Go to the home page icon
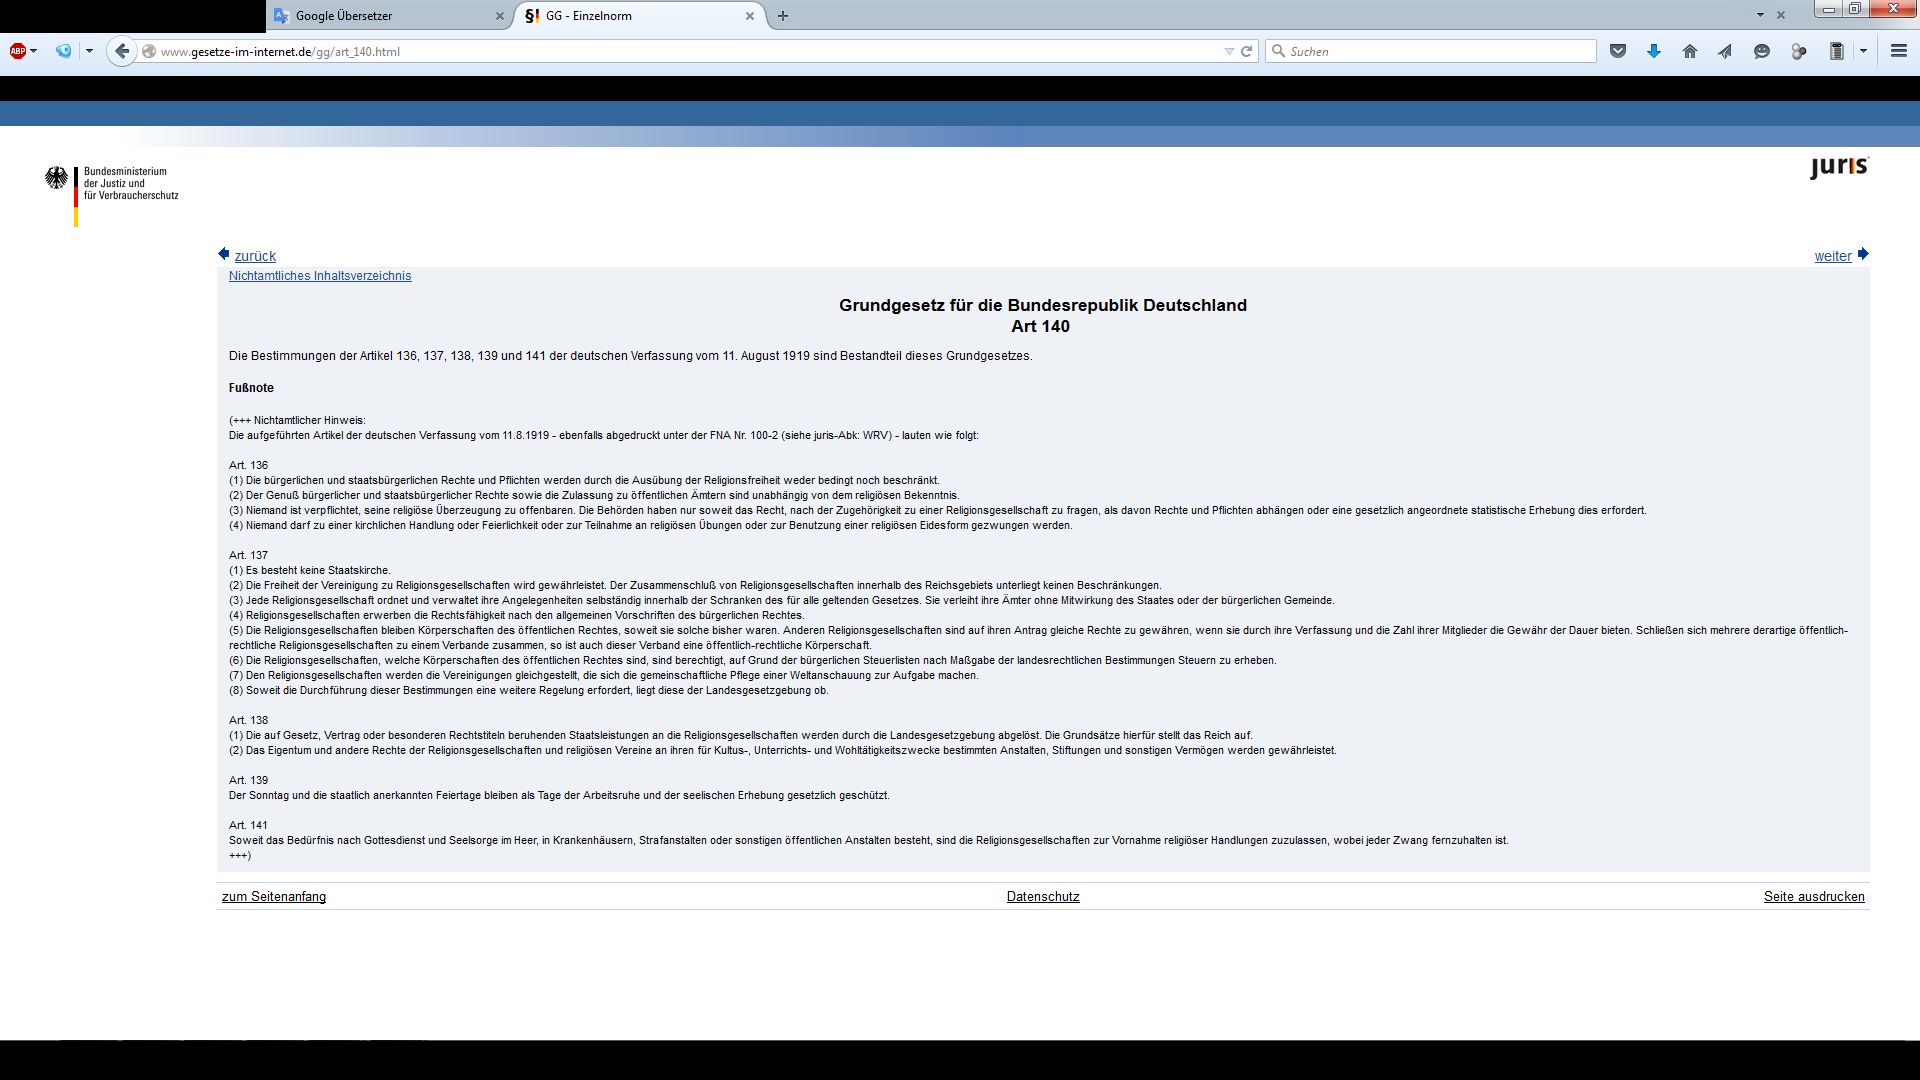The width and height of the screenshot is (1920, 1080). coord(1690,51)
